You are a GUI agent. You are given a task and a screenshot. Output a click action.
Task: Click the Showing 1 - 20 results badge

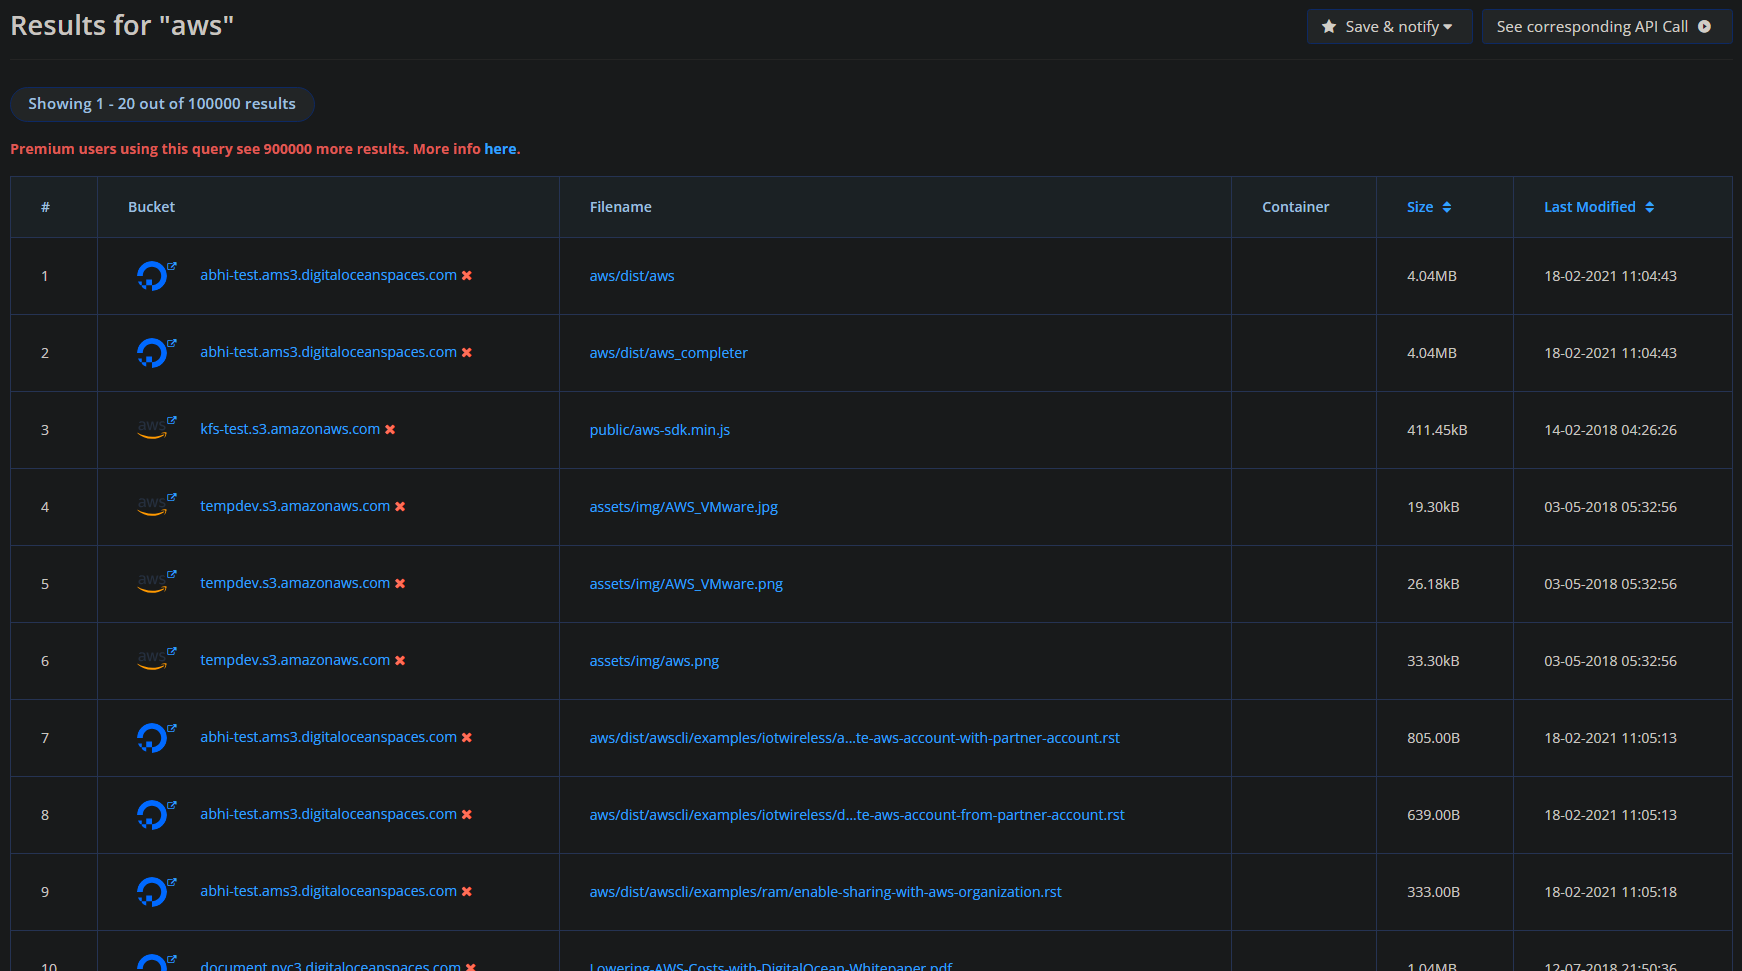tap(162, 104)
